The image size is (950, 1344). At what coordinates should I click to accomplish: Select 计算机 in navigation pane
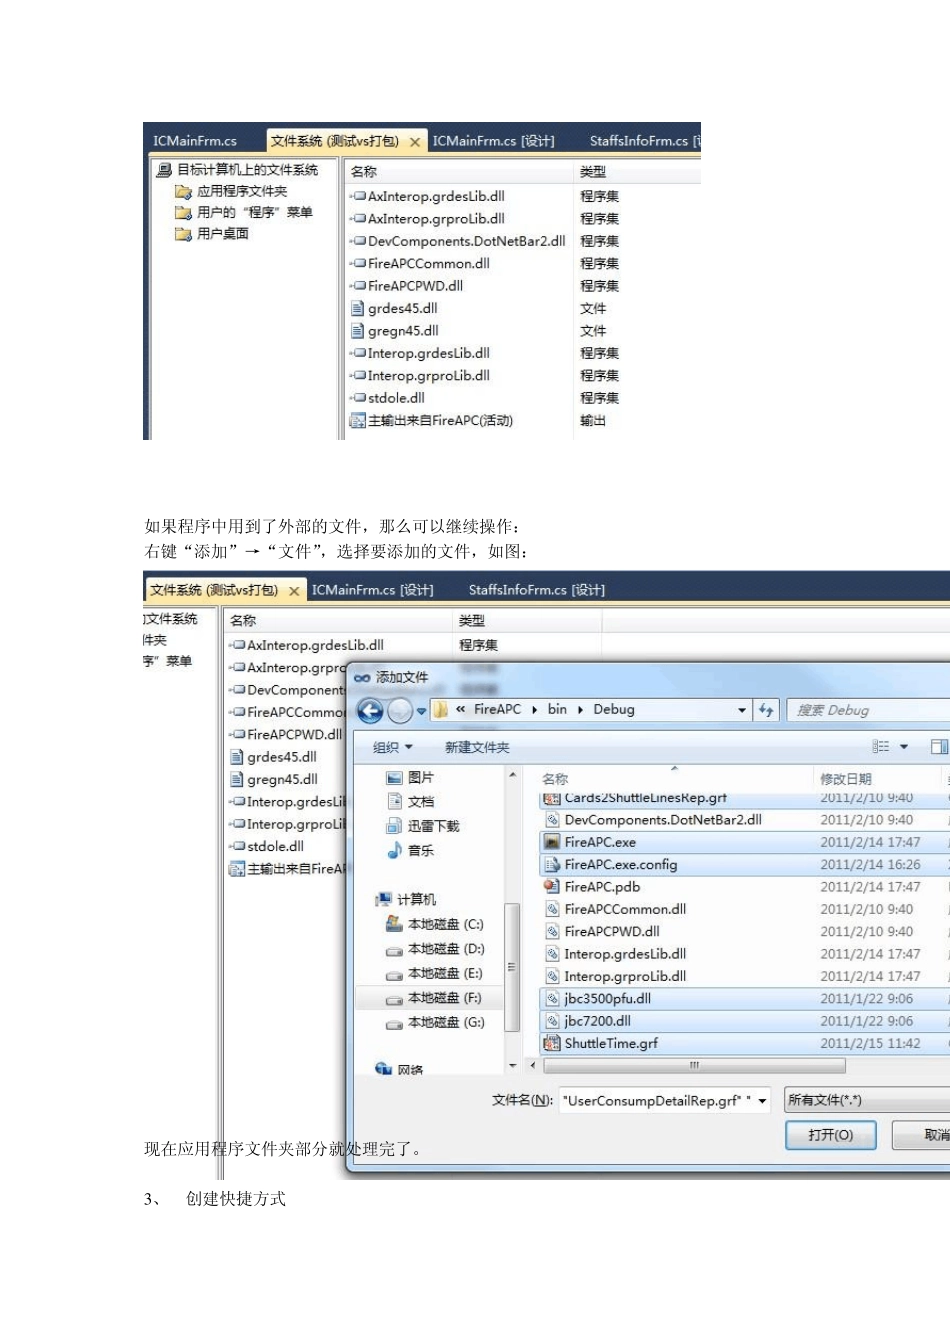[406, 899]
